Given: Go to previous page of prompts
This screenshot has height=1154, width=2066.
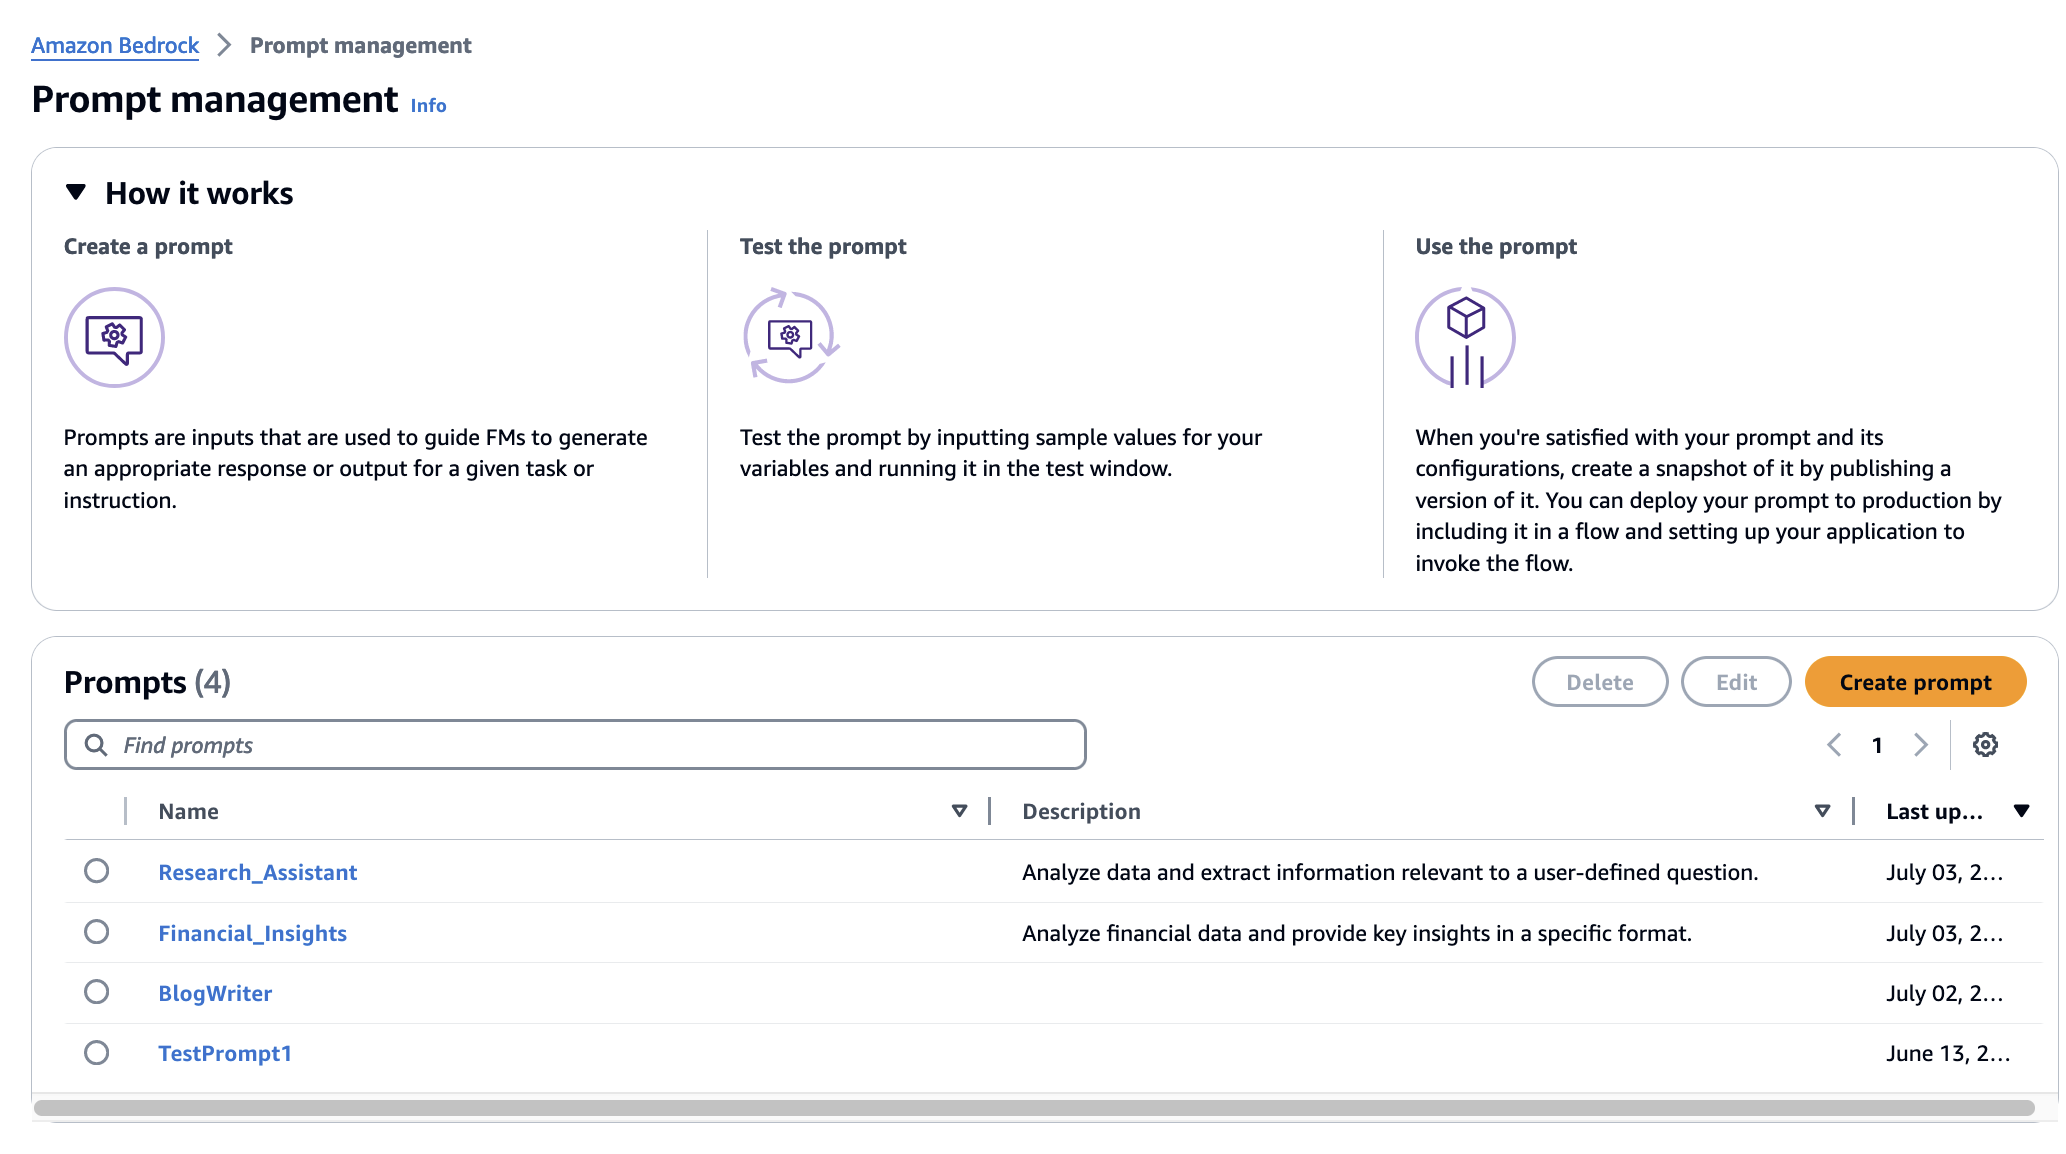Looking at the screenshot, I should (x=1834, y=745).
